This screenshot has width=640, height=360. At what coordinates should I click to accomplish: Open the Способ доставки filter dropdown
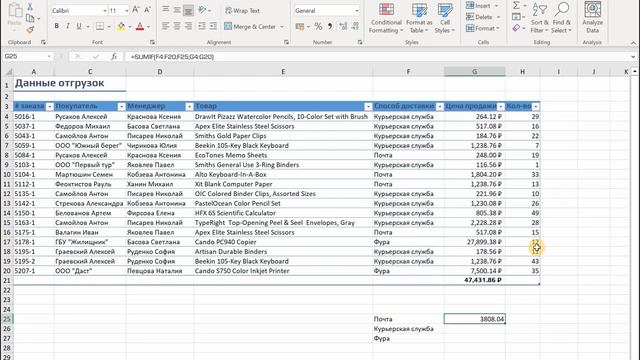[x=440, y=107]
